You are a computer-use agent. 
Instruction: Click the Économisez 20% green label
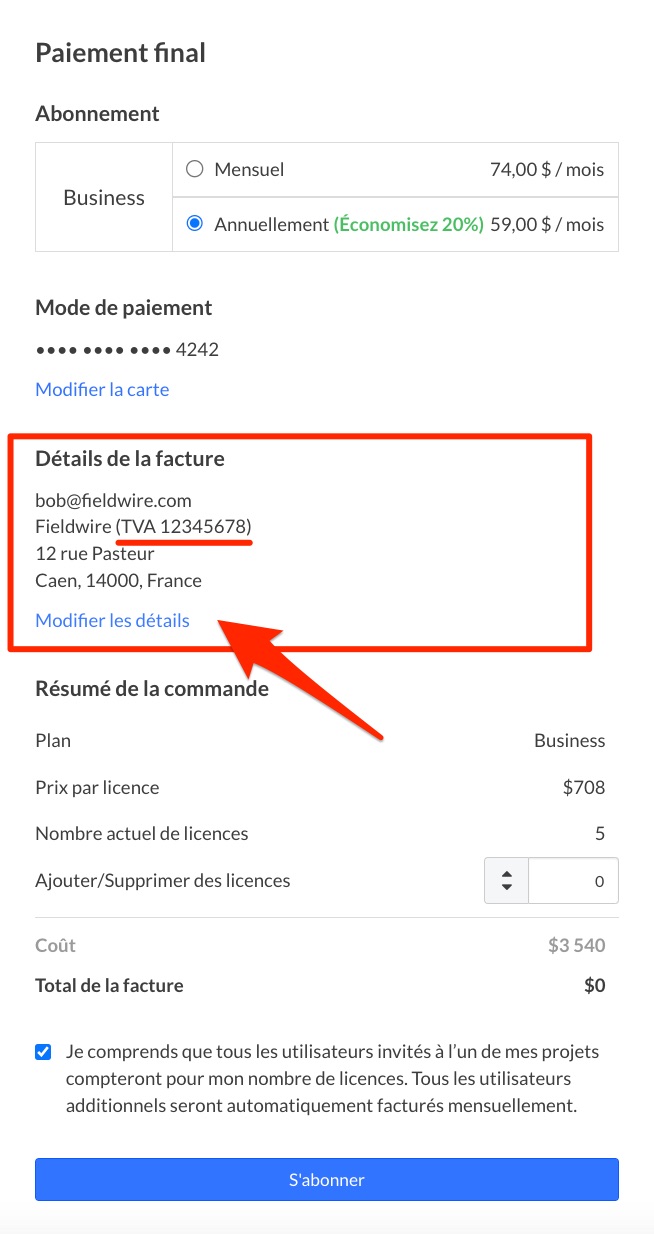[408, 224]
